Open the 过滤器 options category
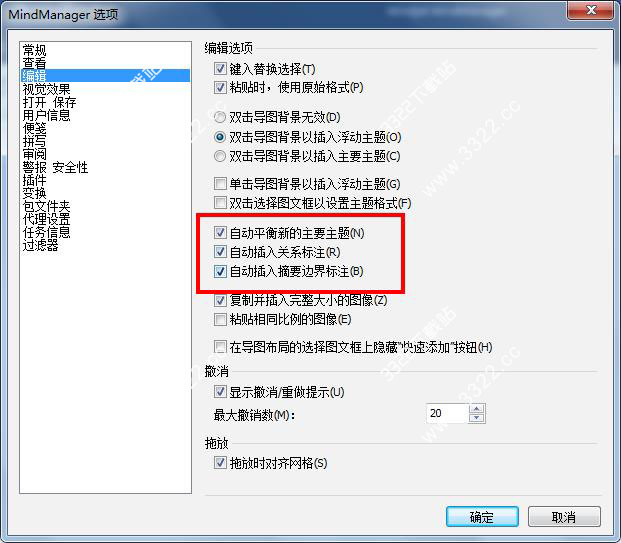Screen dimensions: 621x543 tap(40, 245)
